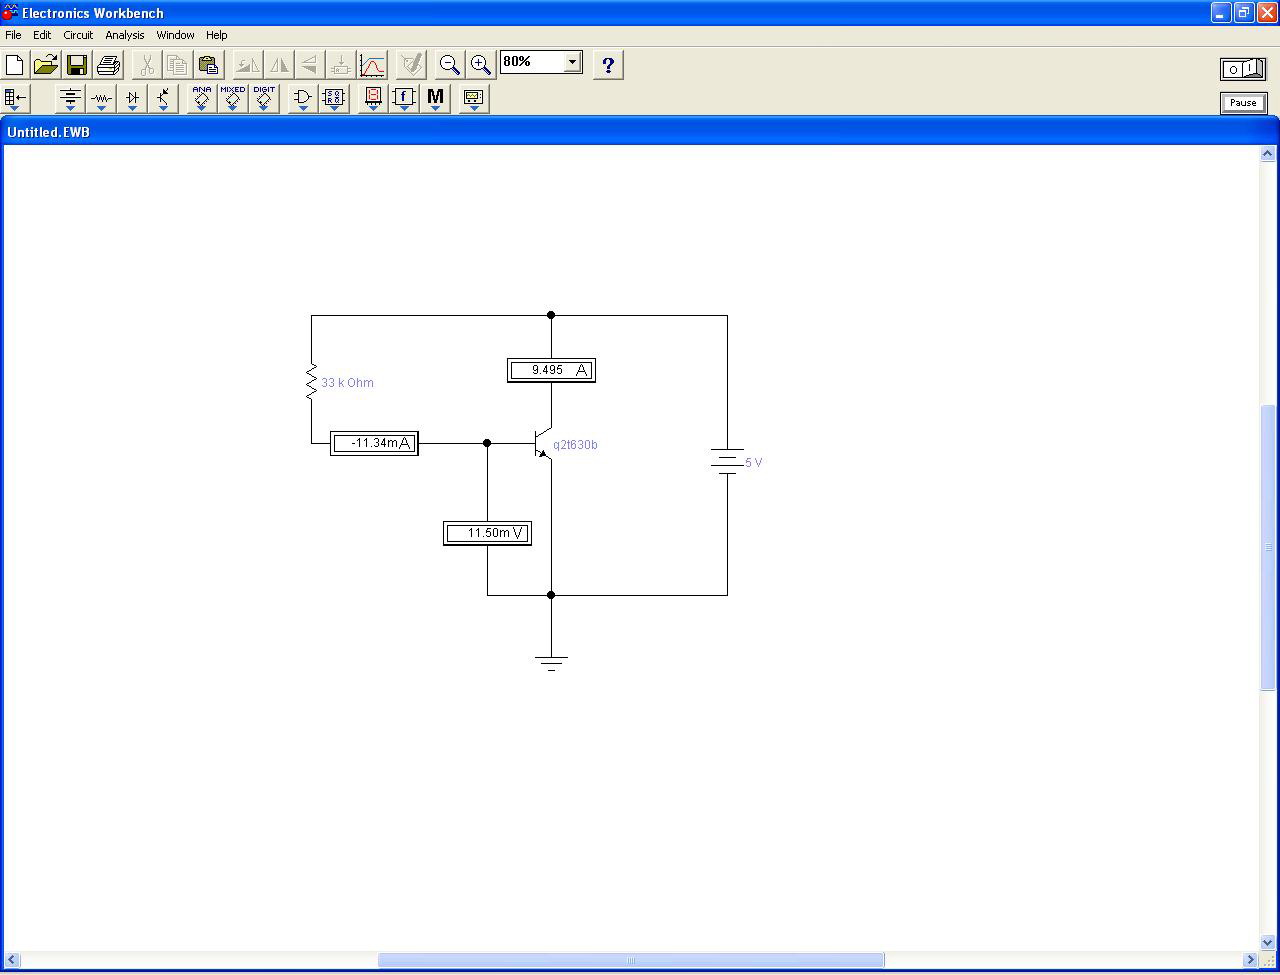The image size is (1280, 975).
Task: Click the horizontal scrollbar thumb
Action: click(x=630, y=961)
